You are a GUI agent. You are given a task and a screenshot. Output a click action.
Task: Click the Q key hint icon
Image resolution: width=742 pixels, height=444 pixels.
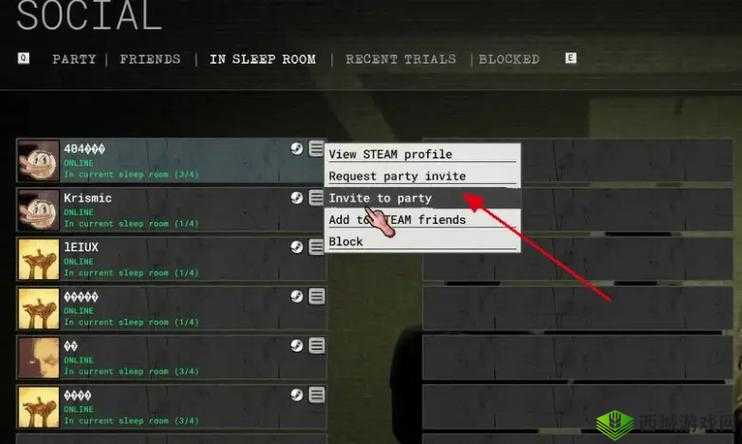pos(23,58)
